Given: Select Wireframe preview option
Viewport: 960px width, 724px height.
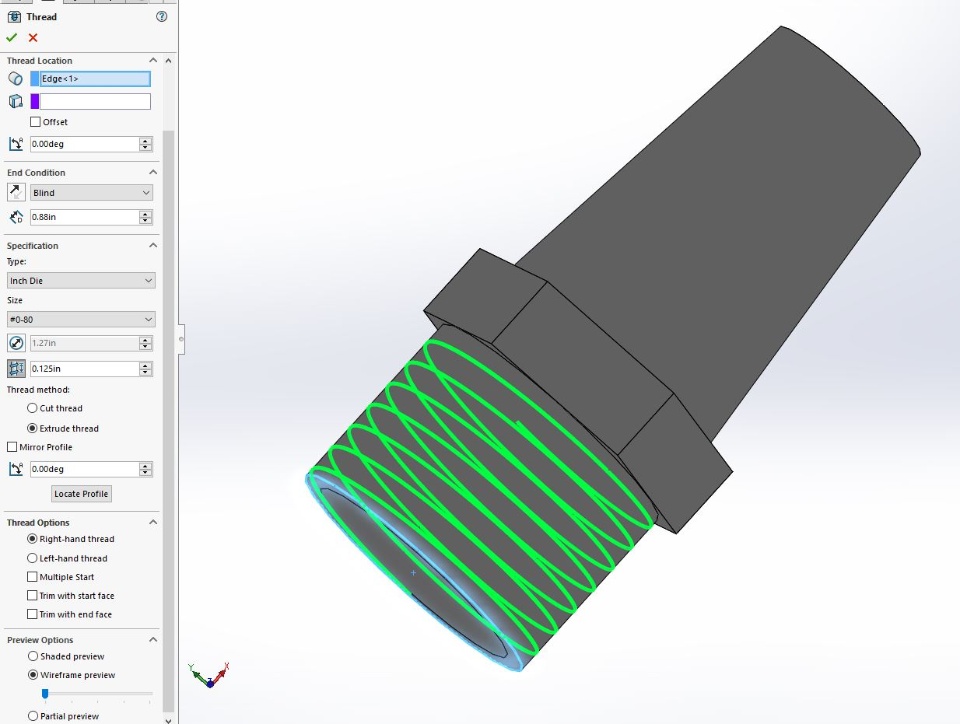Looking at the screenshot, I should (x=32, y=675).
